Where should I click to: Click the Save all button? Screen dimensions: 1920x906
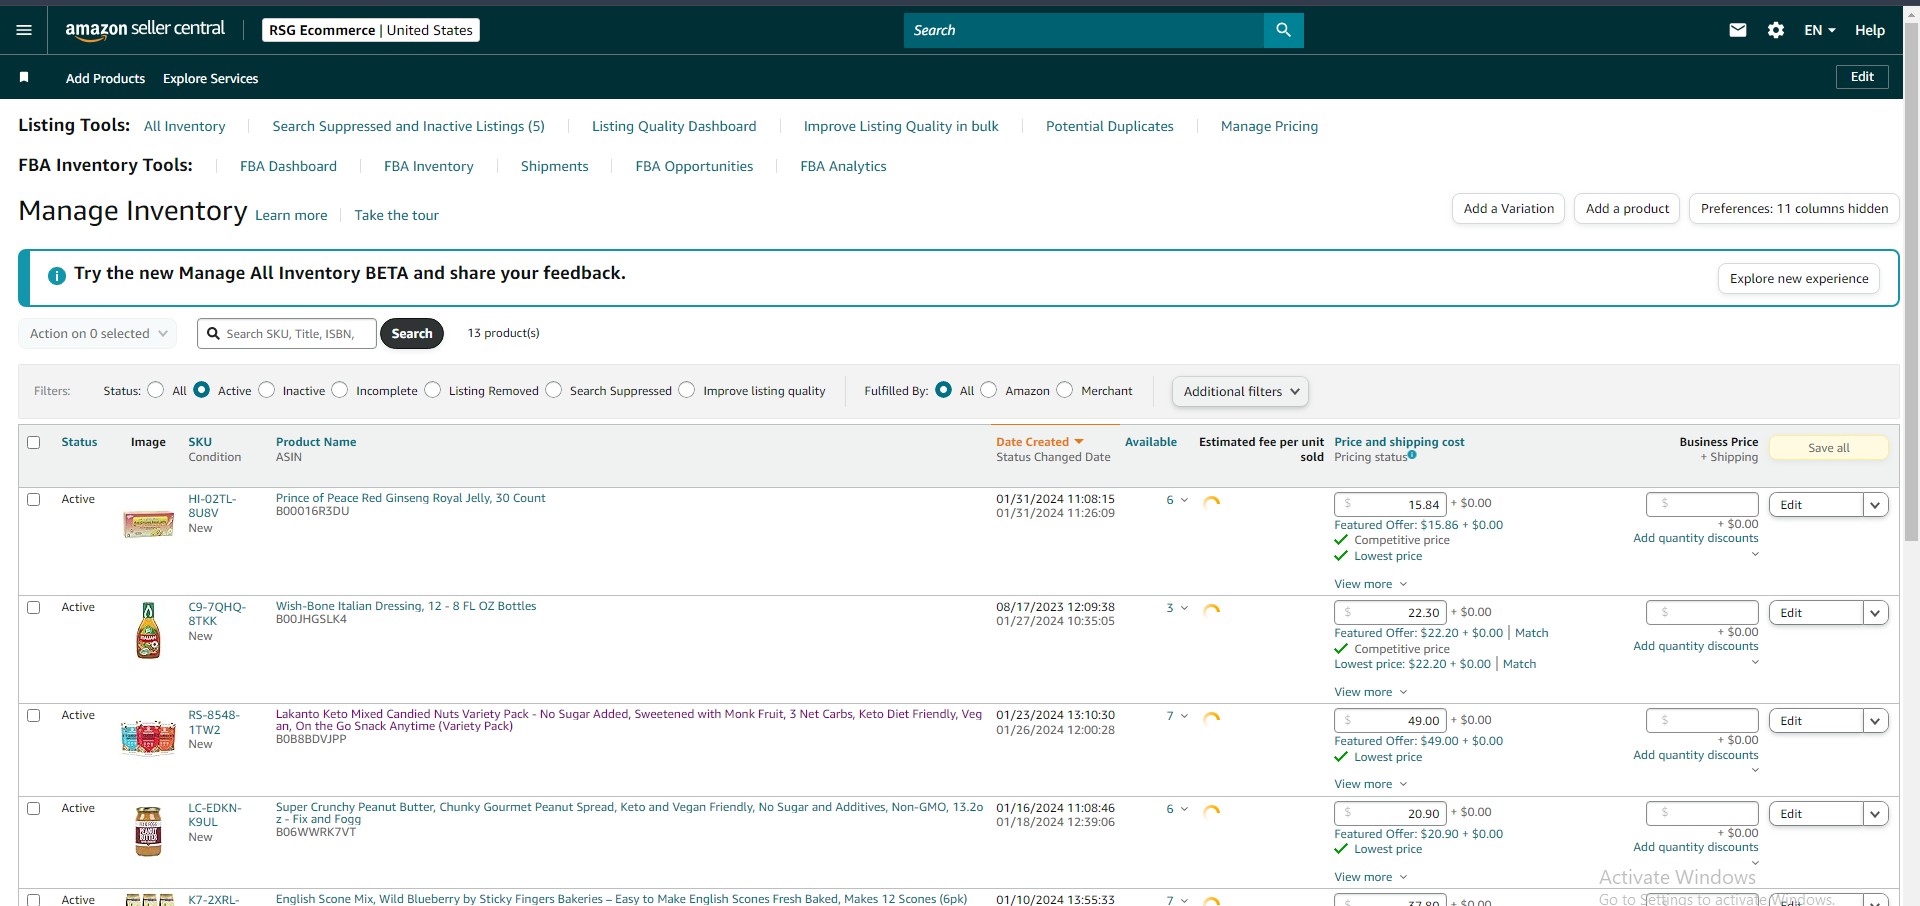tap(1829, 448)
